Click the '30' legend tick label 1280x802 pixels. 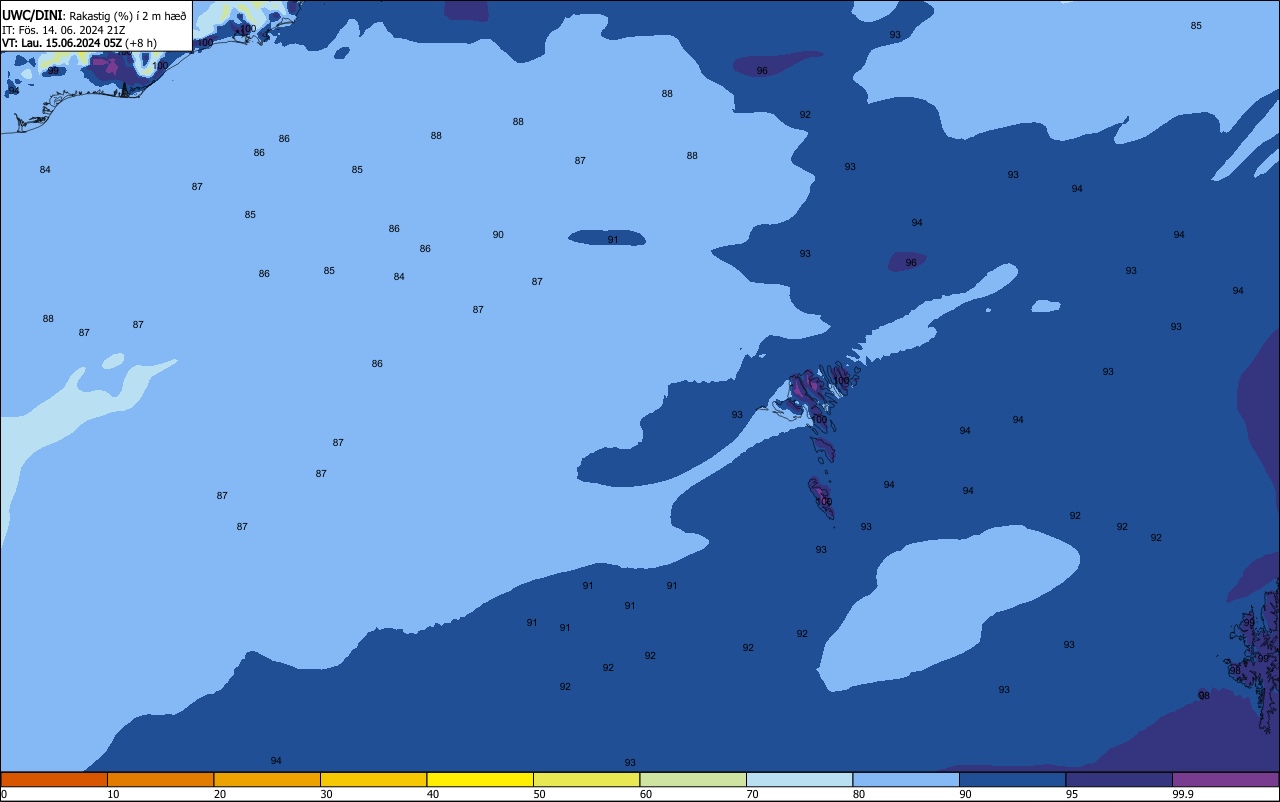pos(327,794)
